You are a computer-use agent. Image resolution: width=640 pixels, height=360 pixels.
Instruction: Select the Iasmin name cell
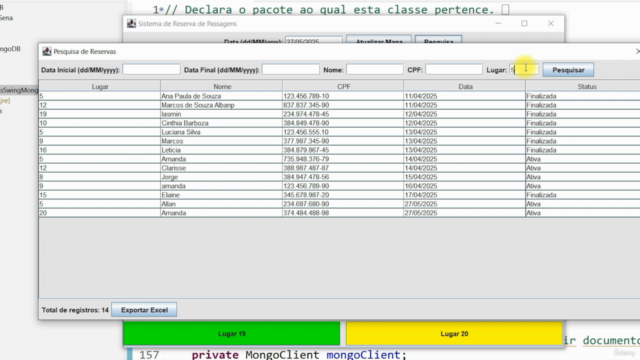click(221, 114)
